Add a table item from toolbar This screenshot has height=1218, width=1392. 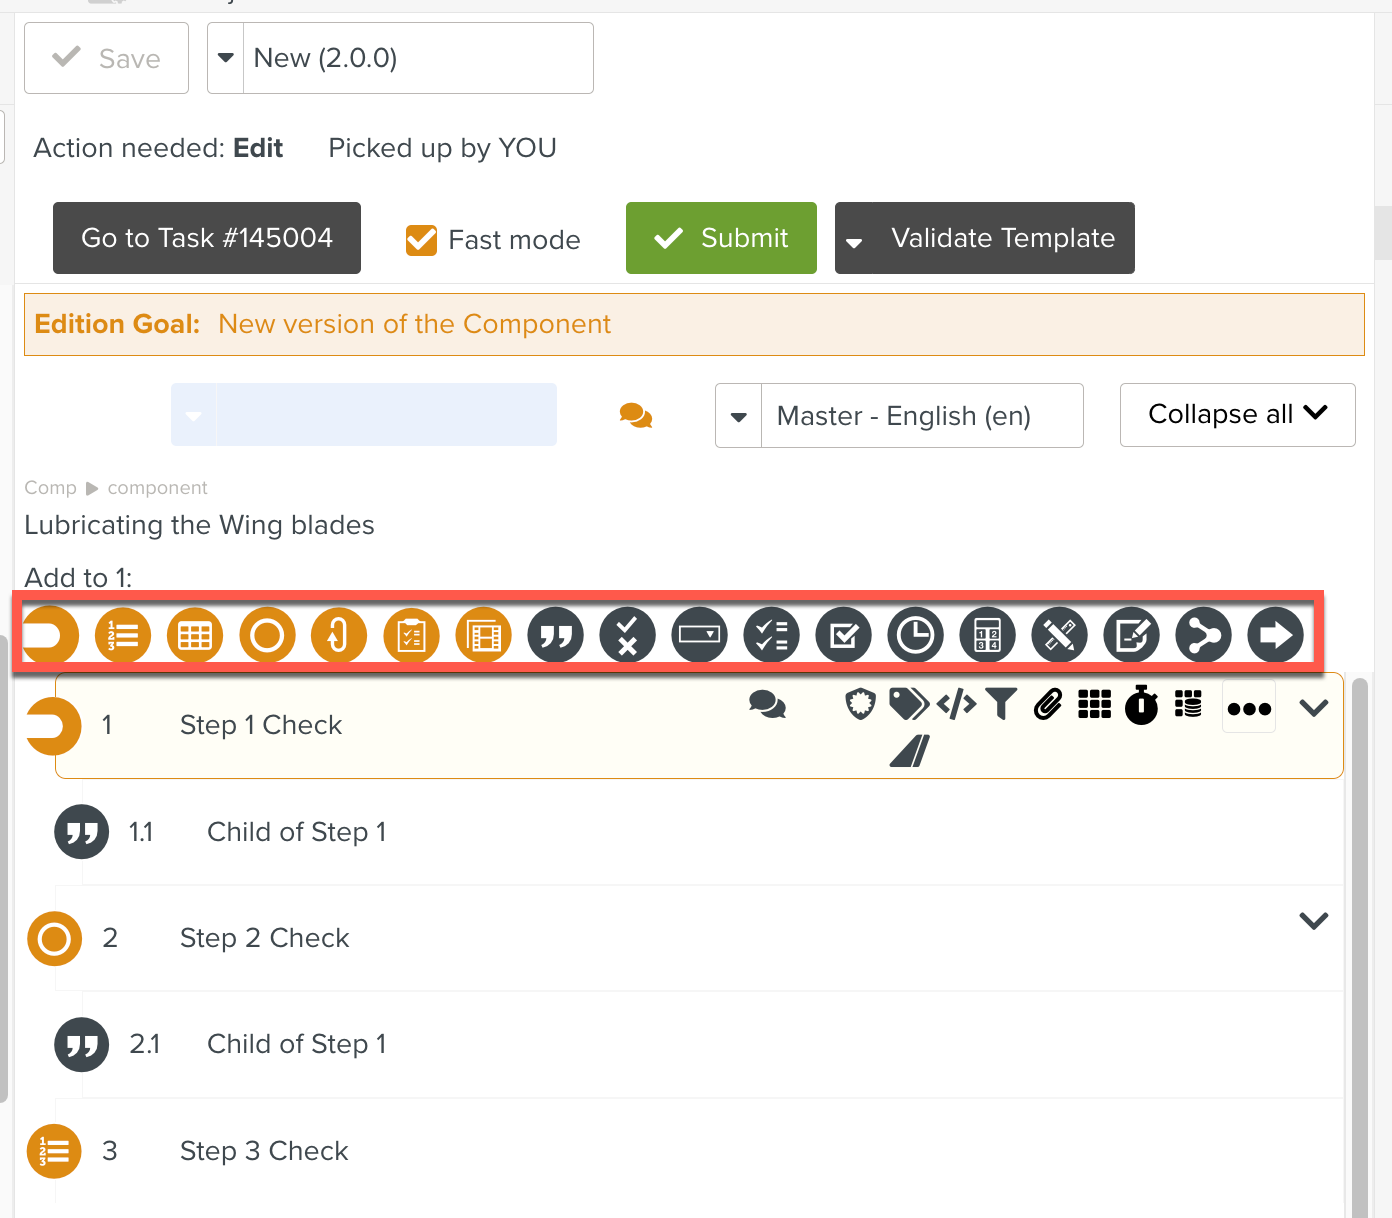[195, 635]
